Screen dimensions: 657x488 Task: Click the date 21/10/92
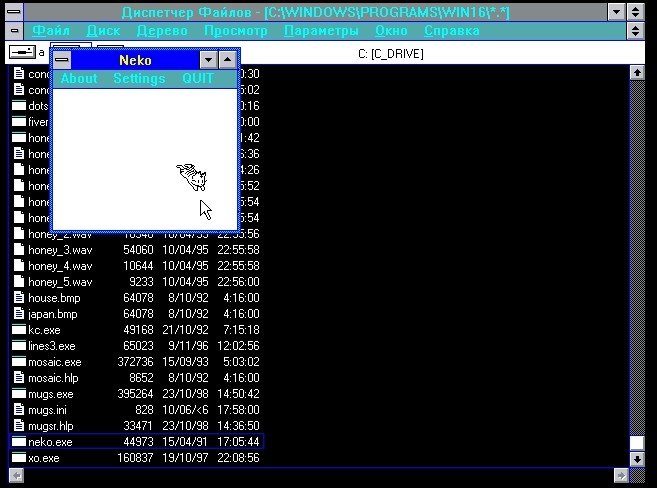point(185,330)
